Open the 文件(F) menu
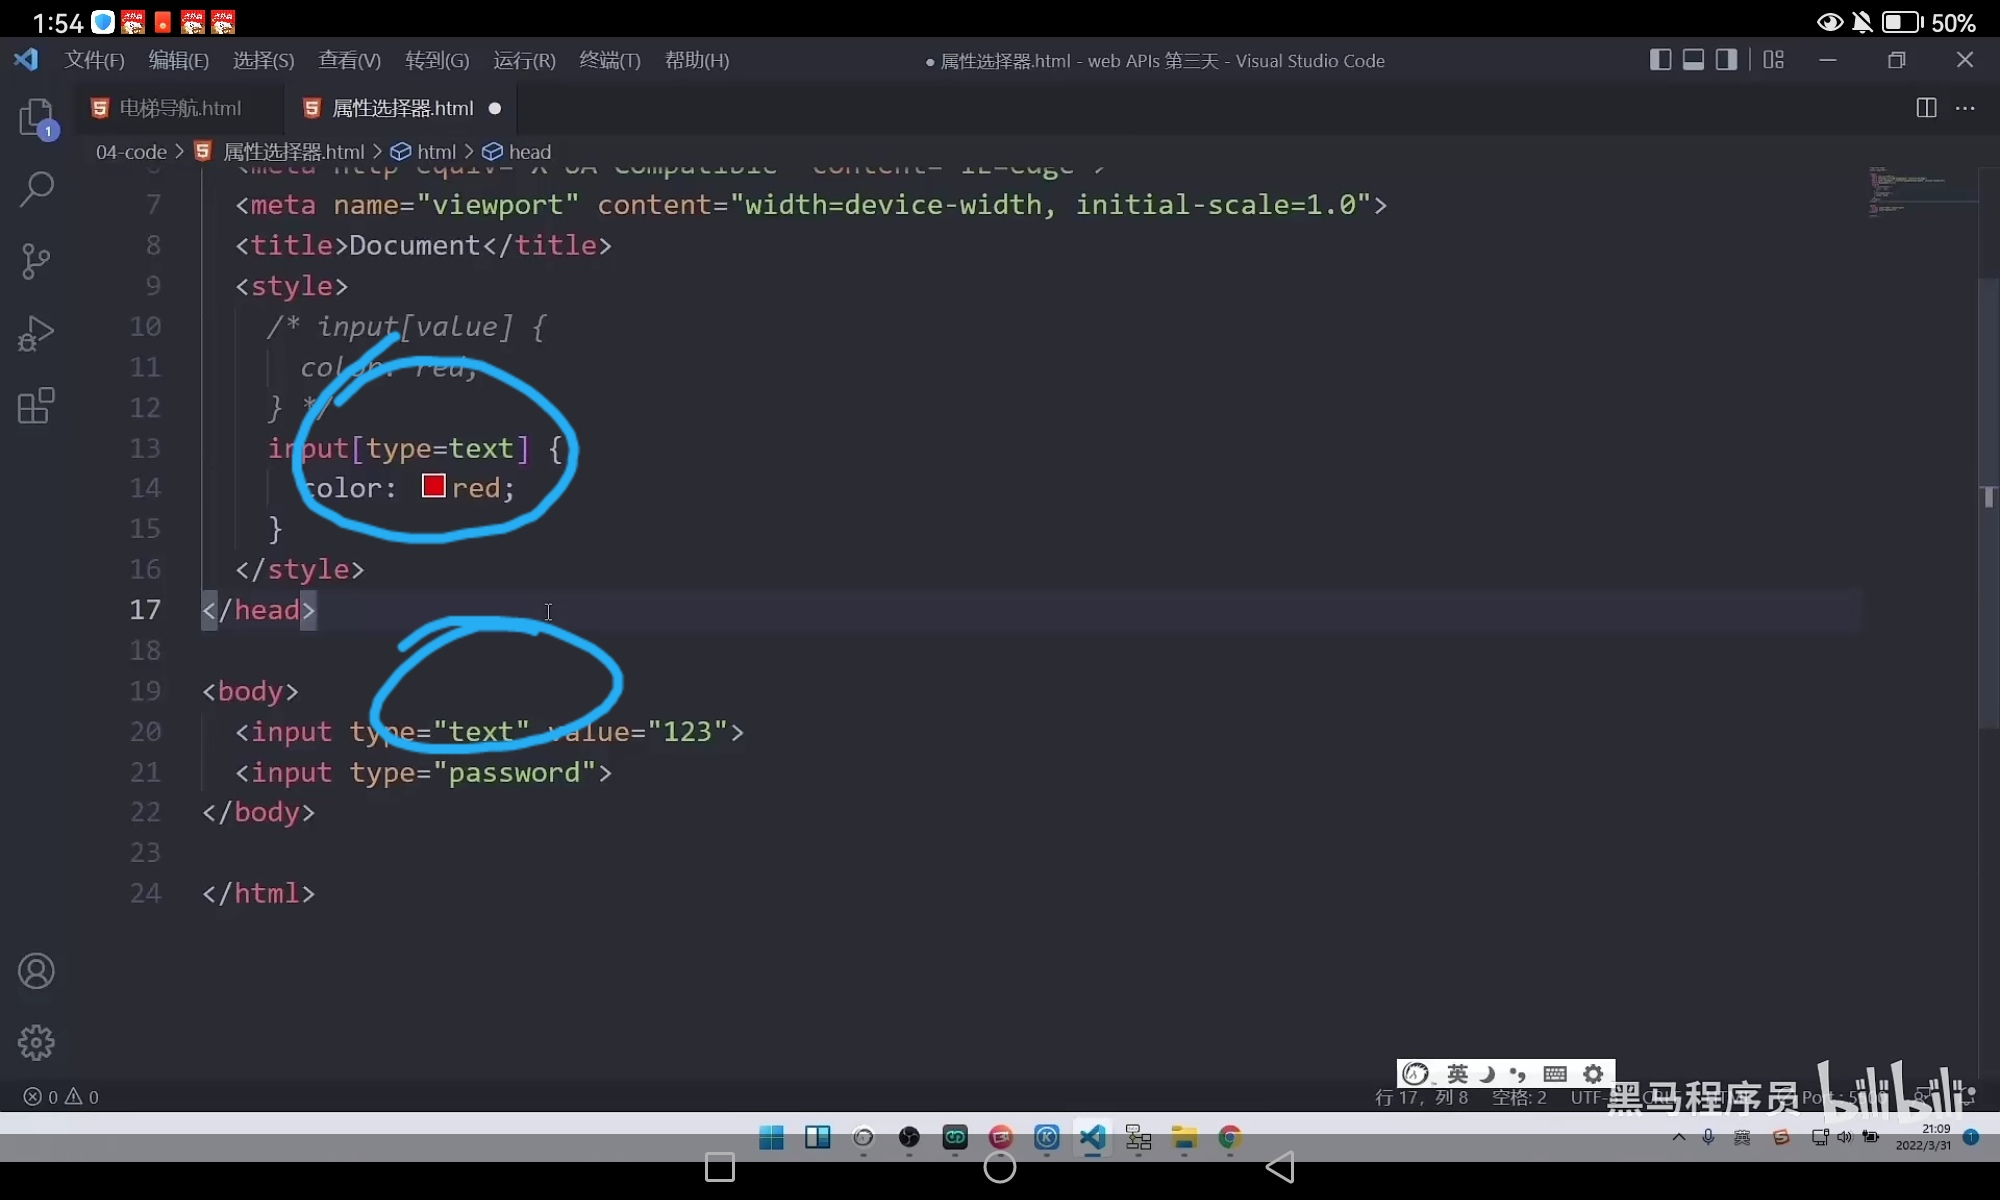This screenshot has width=2000, height=1200. [95, 60]
